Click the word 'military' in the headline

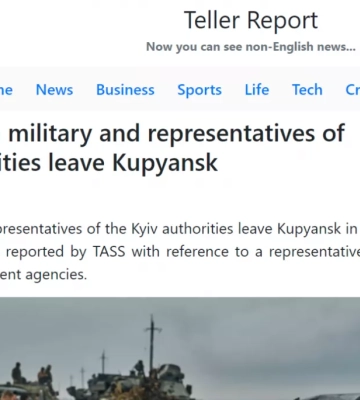[x=50, y=134]
